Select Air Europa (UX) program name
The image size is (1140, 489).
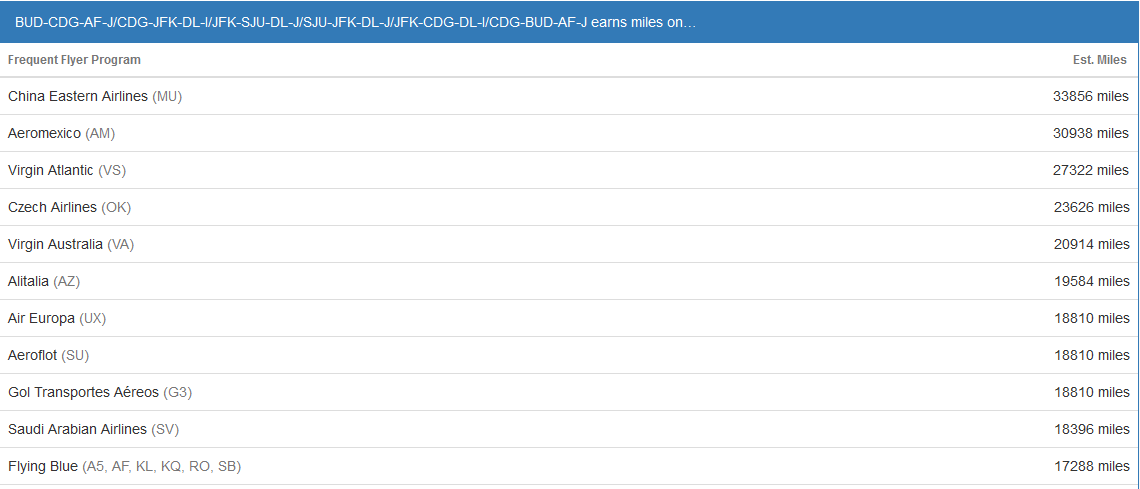pos(57,318)
